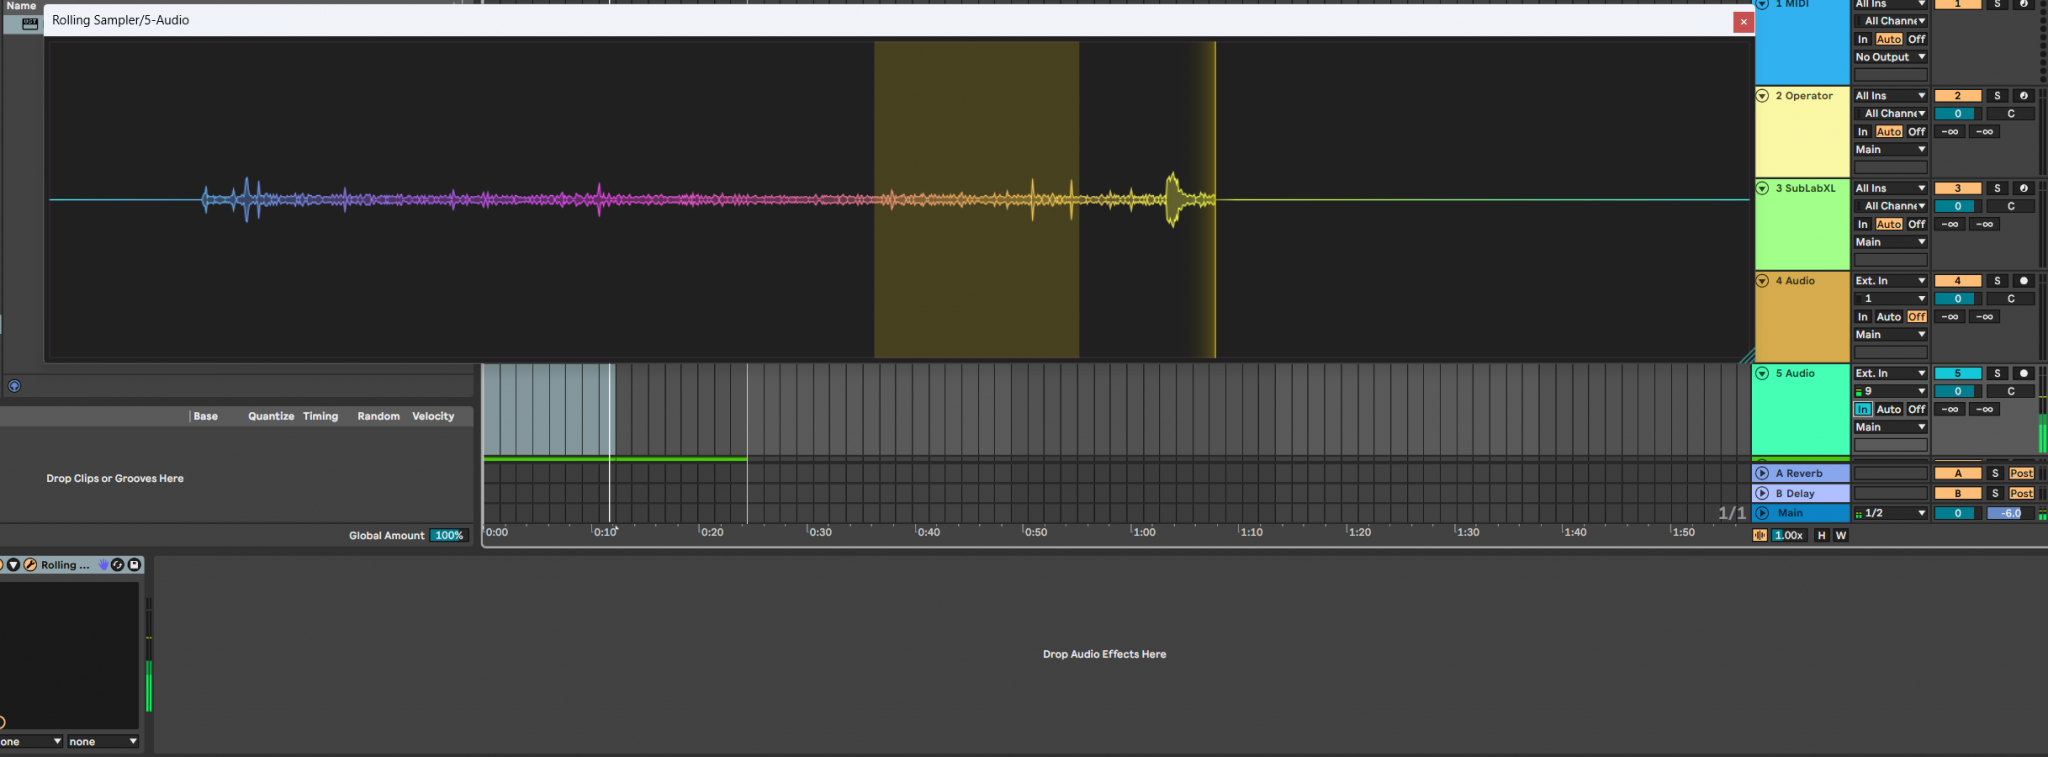
Task: Toggle the waveform follow icon beside 1.00x
Action: coord(1760,535)
